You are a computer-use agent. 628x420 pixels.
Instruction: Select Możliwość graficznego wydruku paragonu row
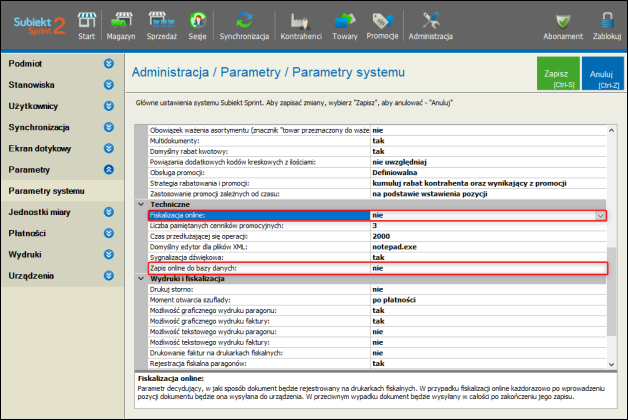coord(377,310)
